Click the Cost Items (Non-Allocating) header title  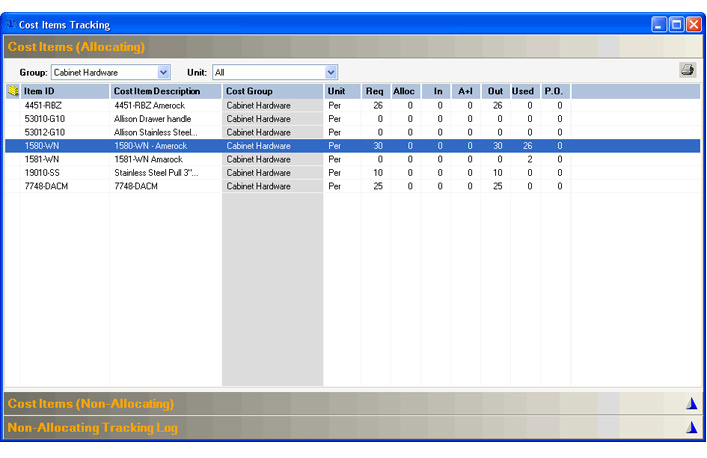(x=91, y=403)
